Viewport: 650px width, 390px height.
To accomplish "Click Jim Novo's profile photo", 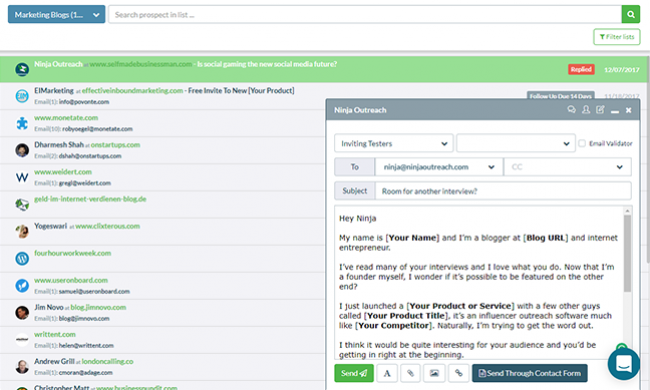I will point(22,312).
